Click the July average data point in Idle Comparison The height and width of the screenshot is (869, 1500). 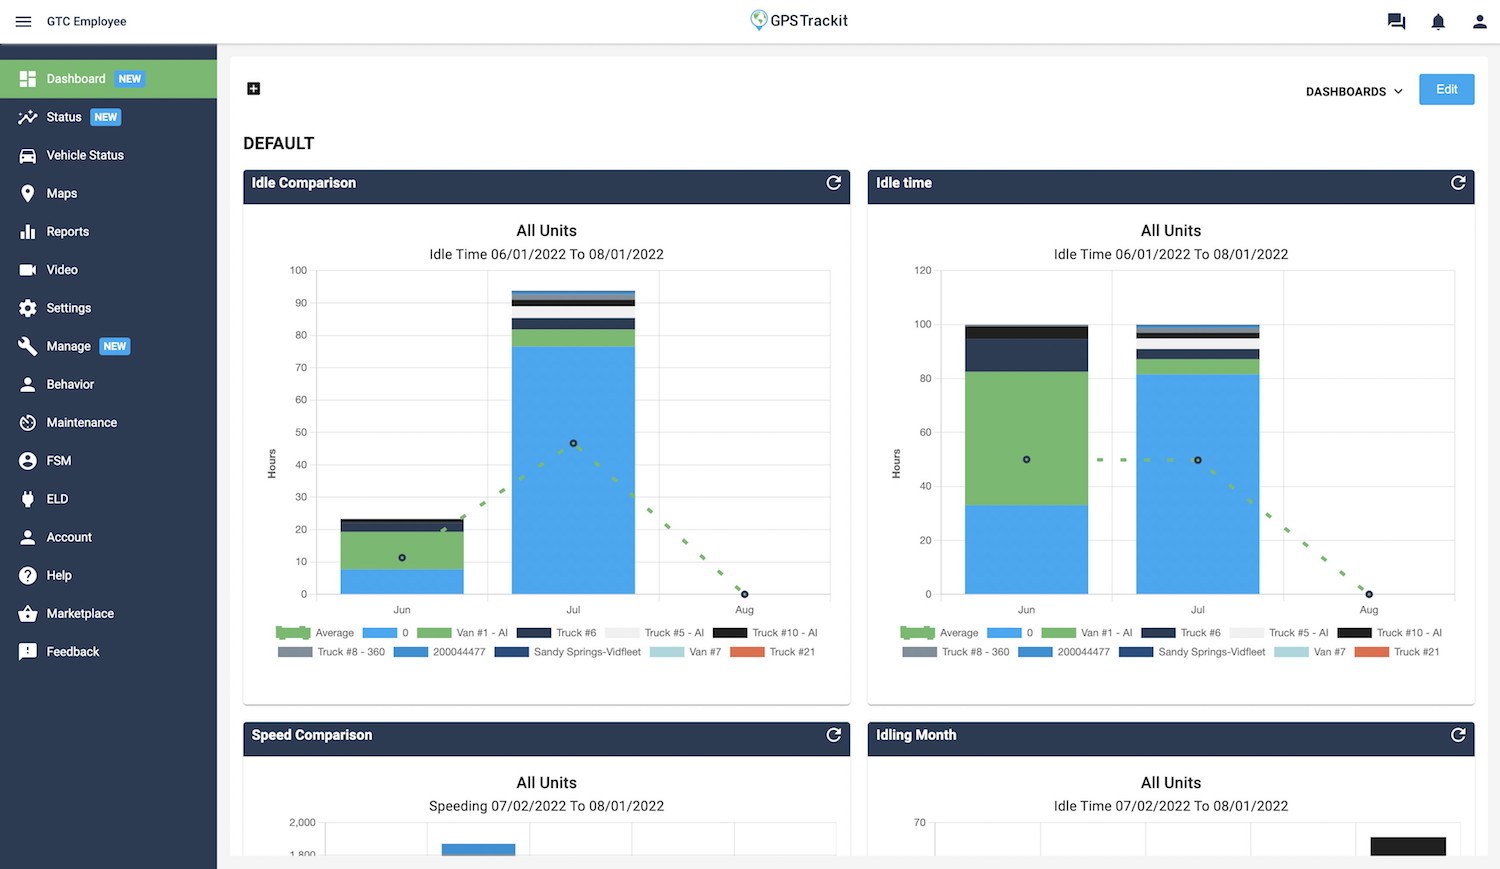tap(573, 443)
